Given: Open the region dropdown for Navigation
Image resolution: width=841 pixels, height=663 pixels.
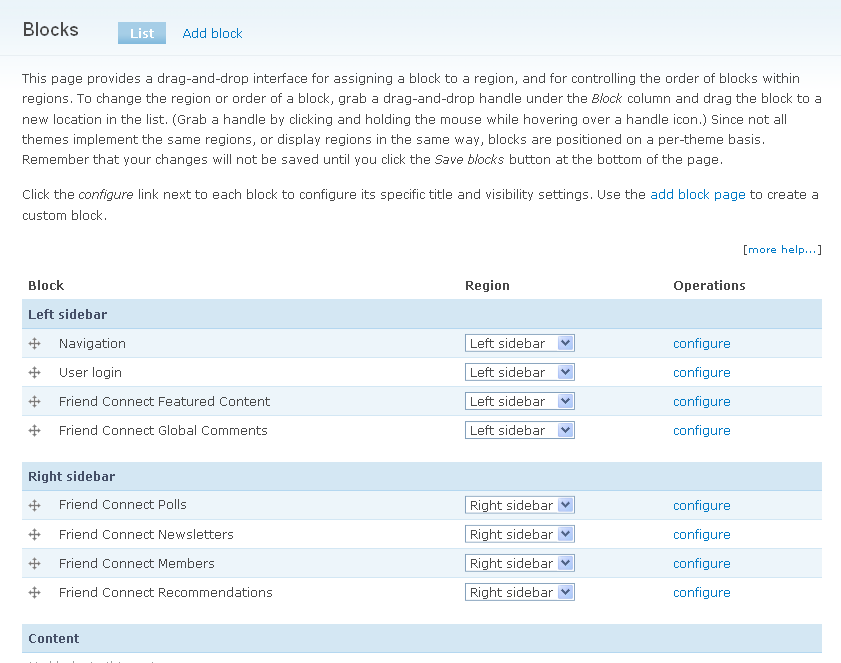Looking at the screenshot, I should coord(519,343).
